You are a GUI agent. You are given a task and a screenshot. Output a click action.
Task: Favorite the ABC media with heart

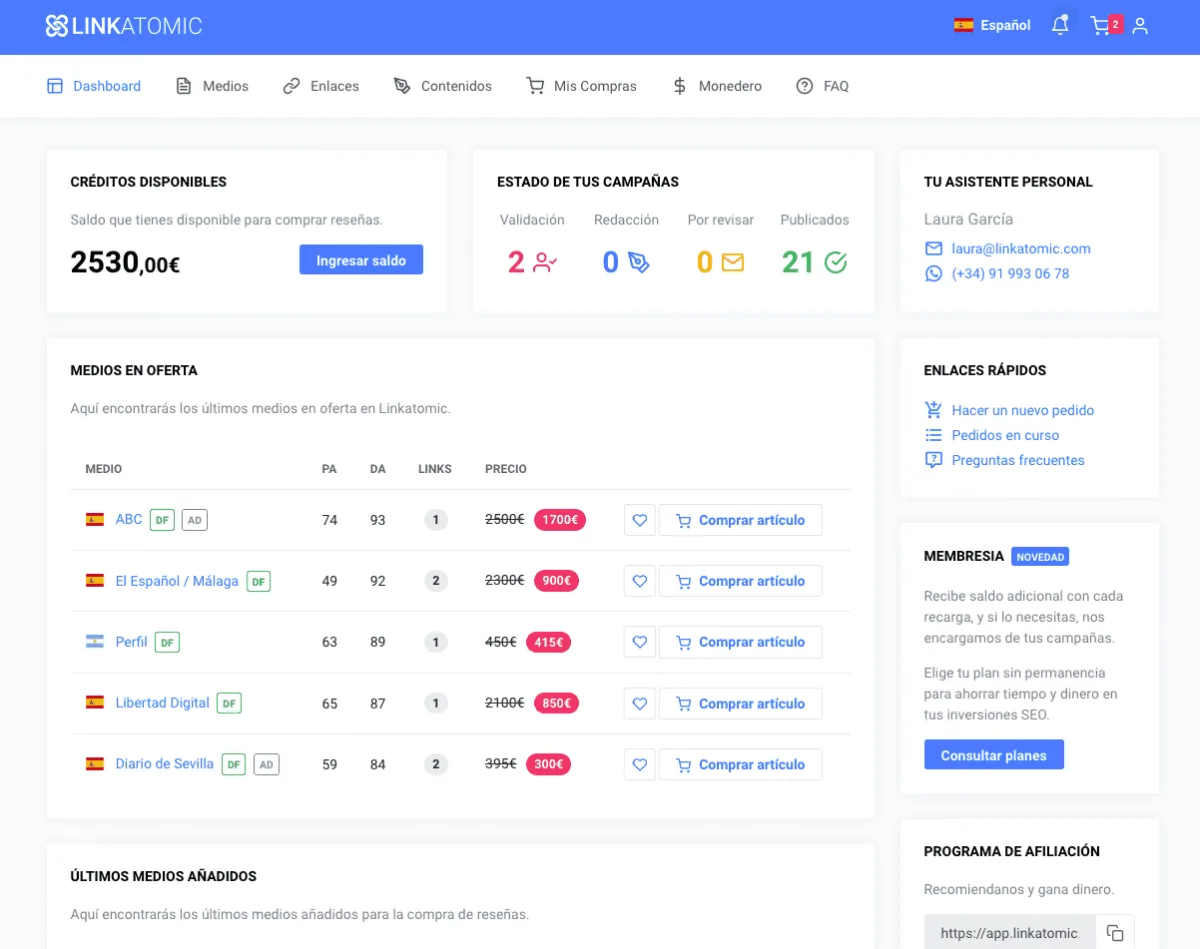coord(640,520)
